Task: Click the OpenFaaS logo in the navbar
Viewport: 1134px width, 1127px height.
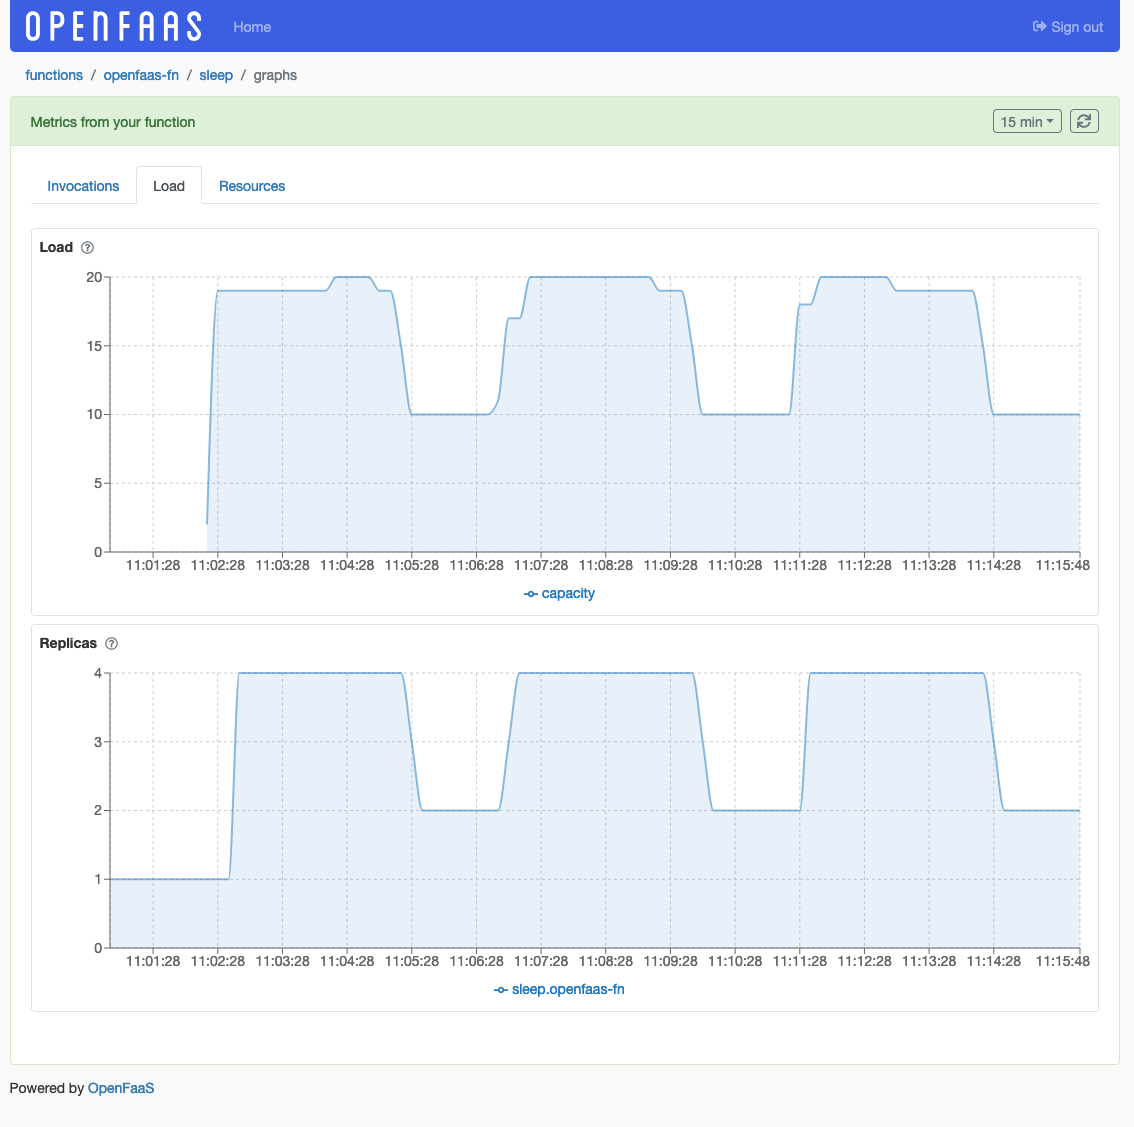Action: tap(110, 26)
